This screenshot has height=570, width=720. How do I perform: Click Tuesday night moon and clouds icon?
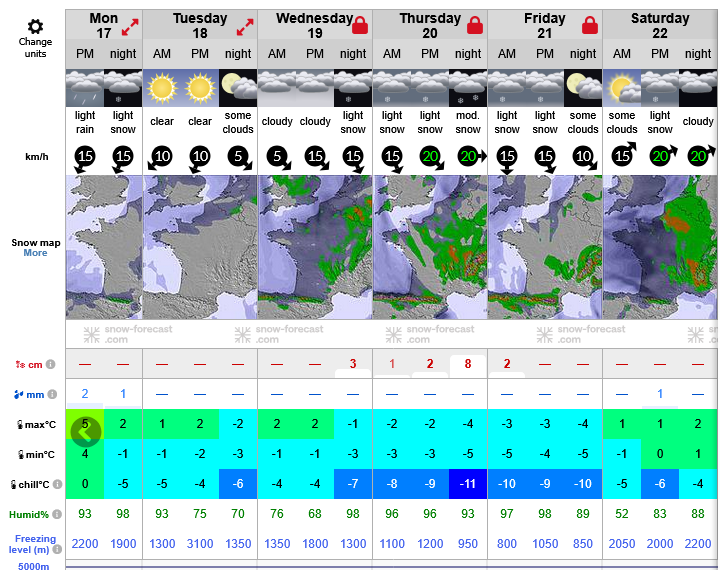pyautogui.click(x=238, y=88)
